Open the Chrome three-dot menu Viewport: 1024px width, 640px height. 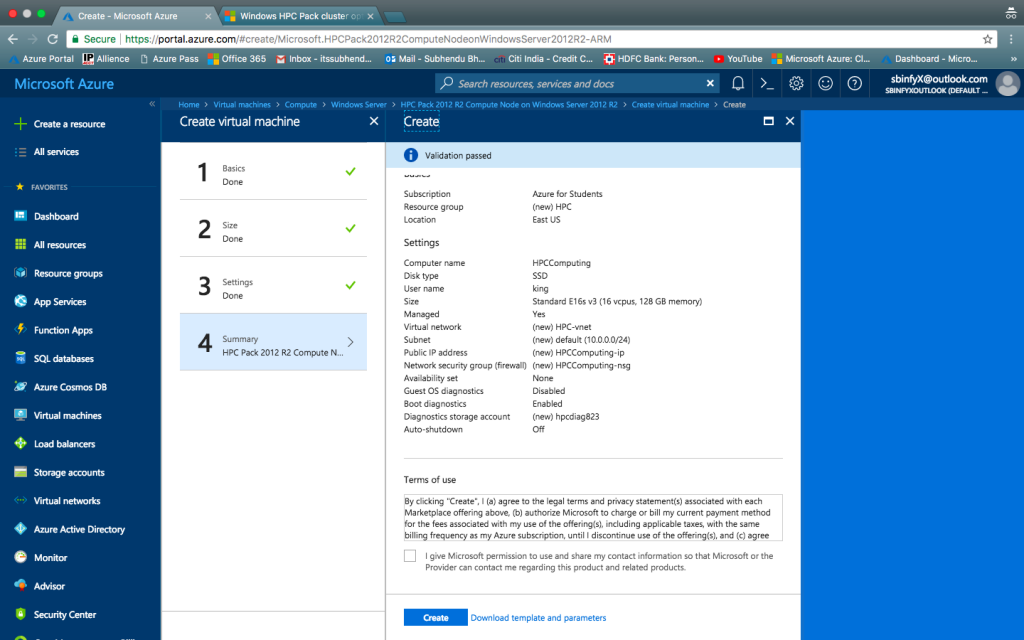click(x=1011, y=39)
